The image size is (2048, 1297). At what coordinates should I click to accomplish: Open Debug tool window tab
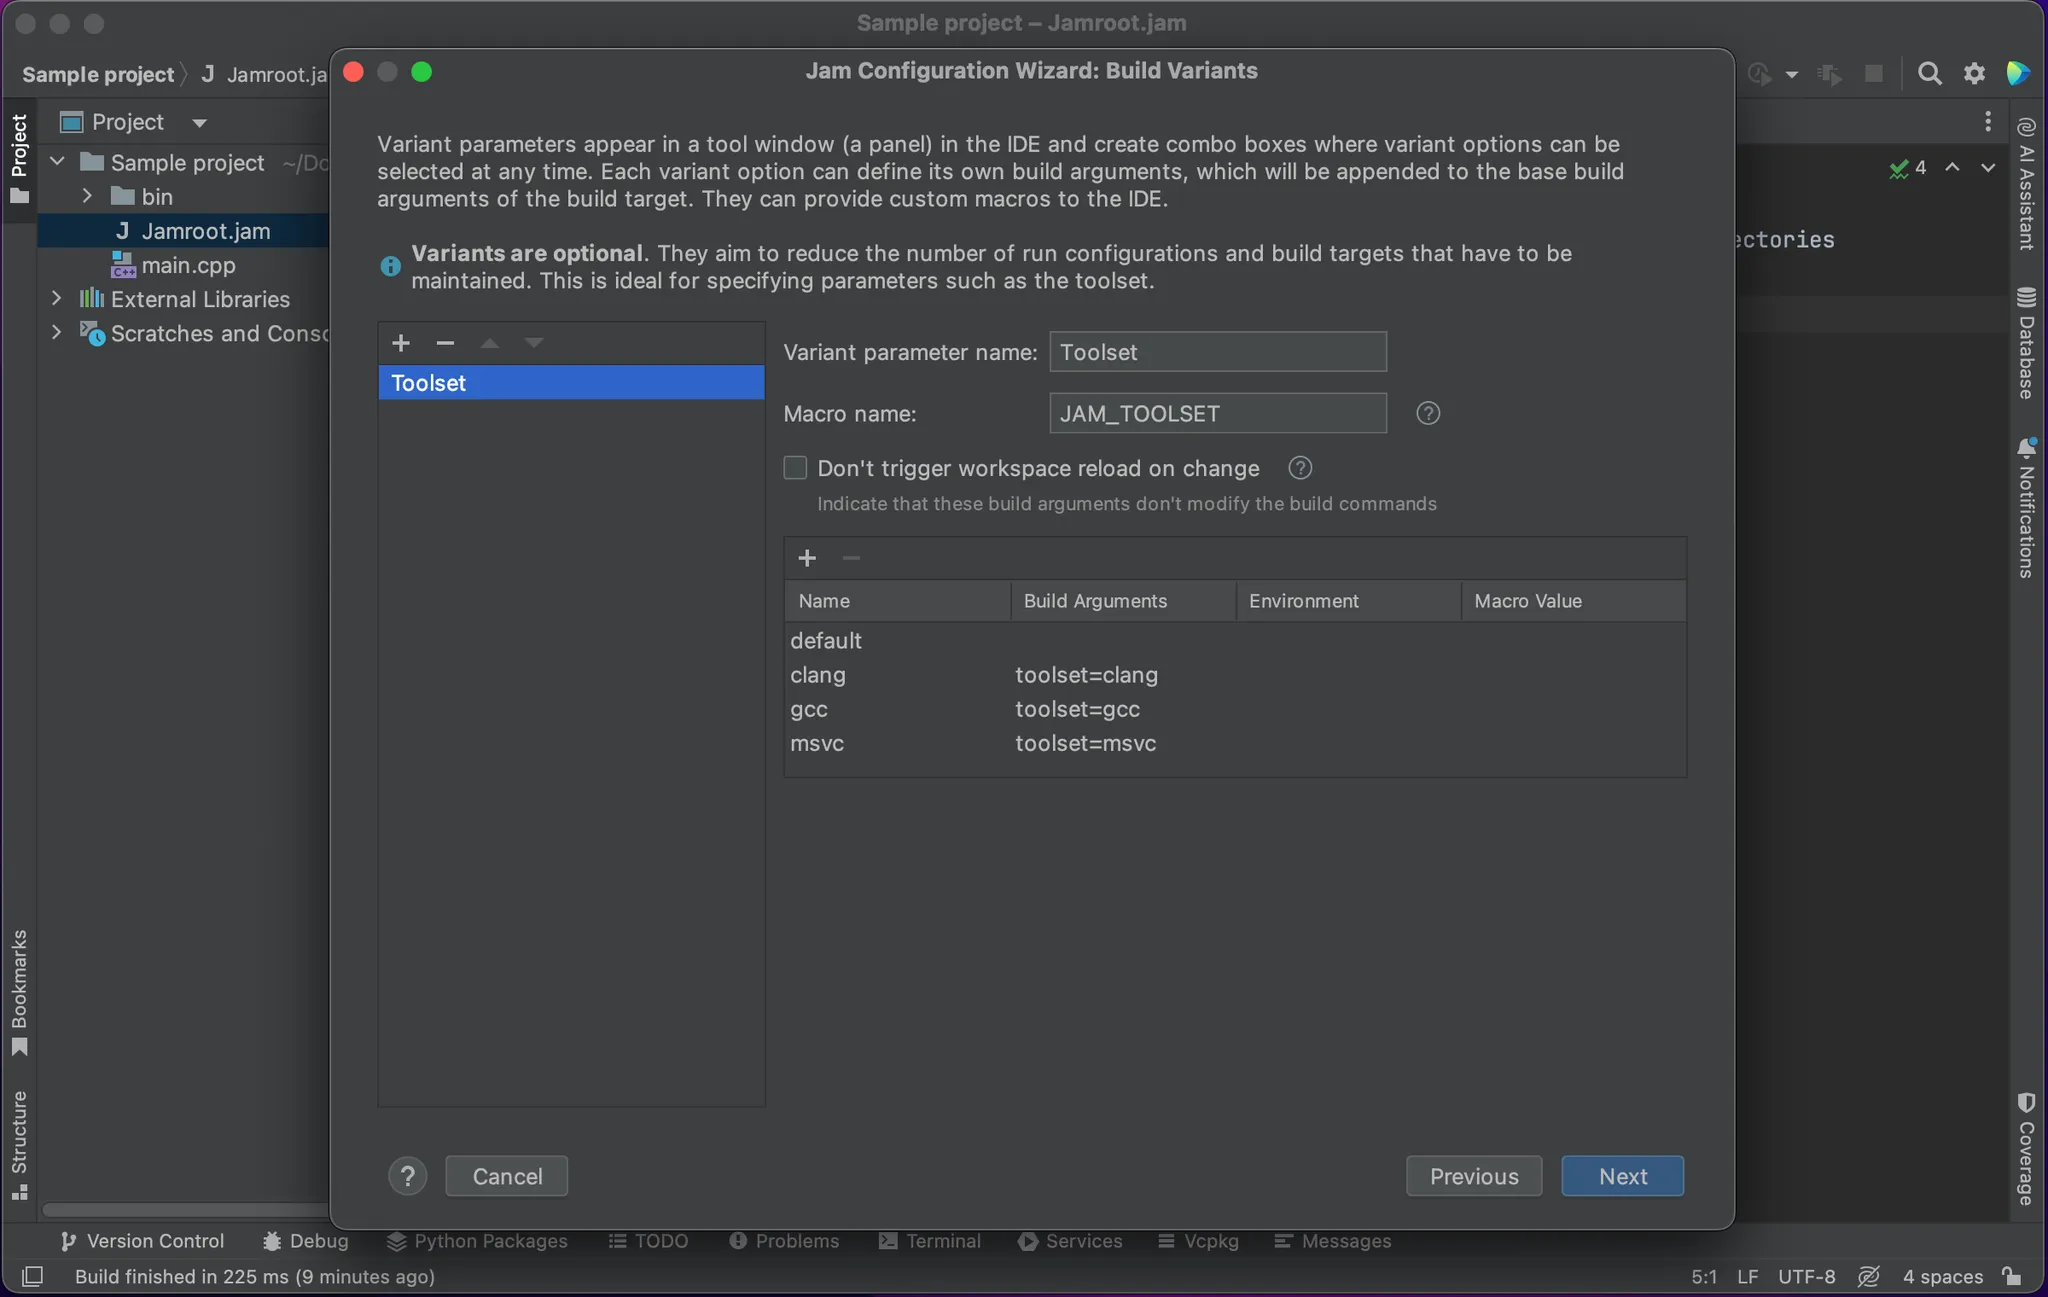306,1241
